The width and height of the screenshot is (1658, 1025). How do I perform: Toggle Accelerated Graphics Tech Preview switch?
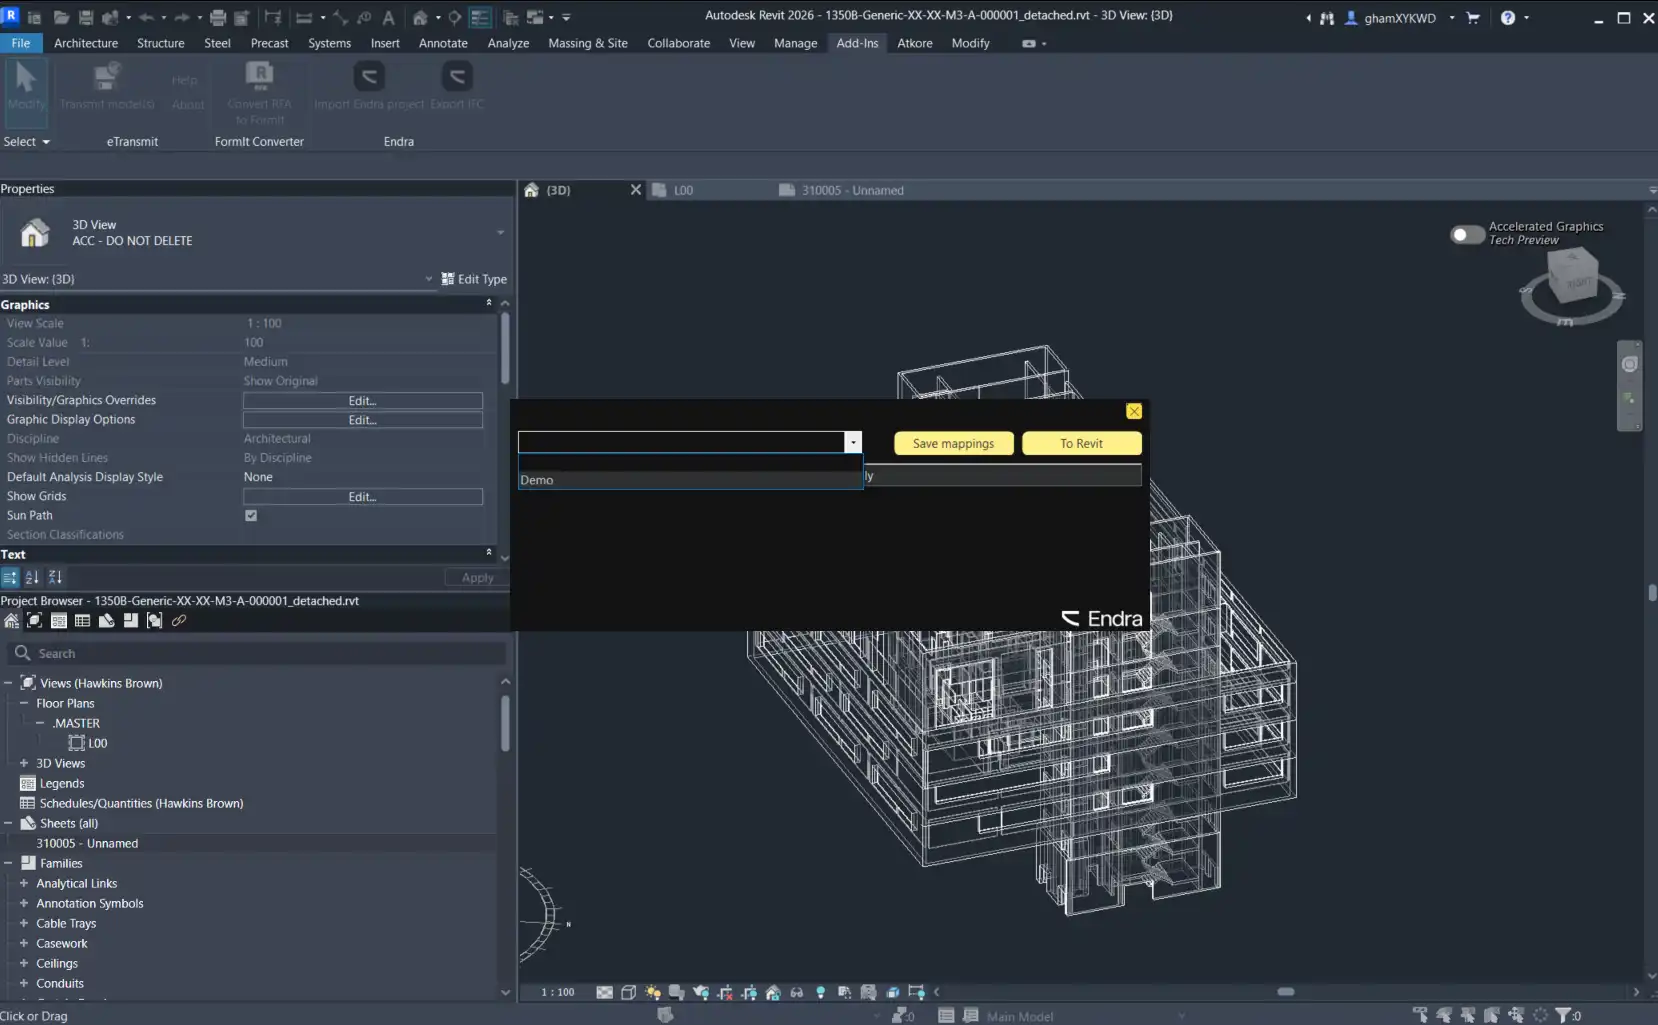[x=1467, y=234]
